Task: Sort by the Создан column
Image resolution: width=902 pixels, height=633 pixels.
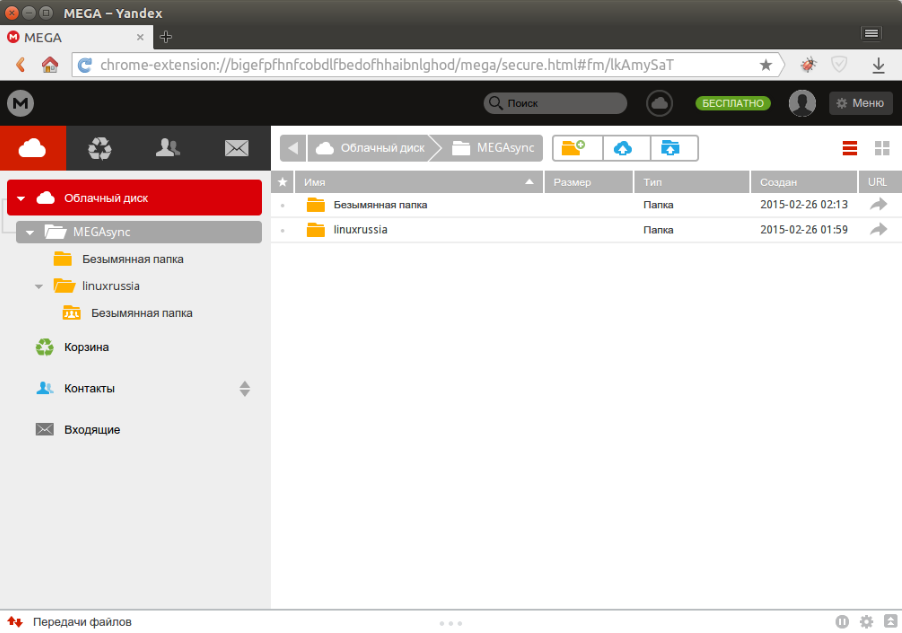Action: coord(804,182)
